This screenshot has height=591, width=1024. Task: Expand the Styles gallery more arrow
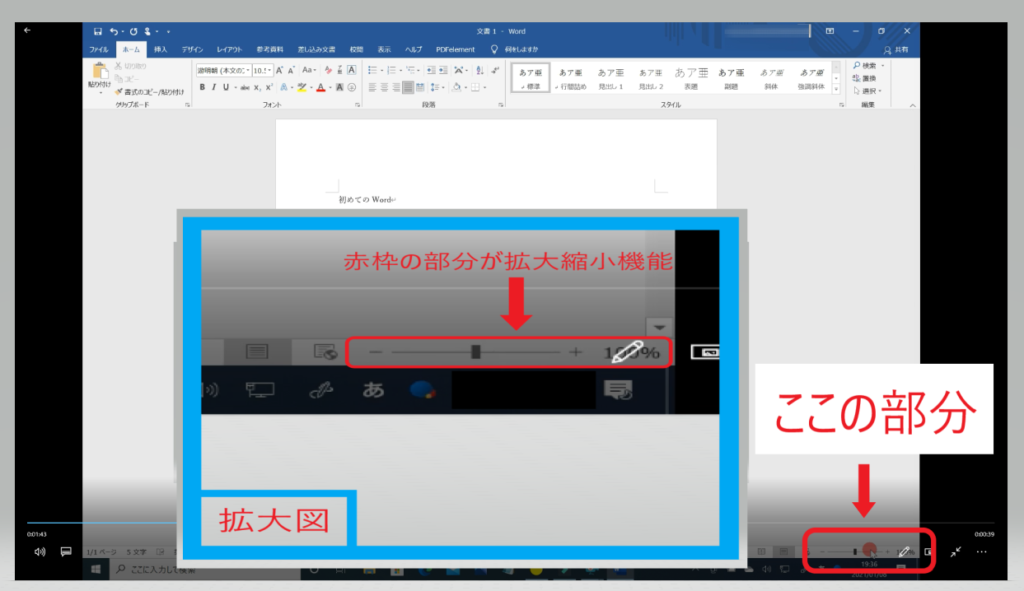pyautogui.click(x=837, y=89)
